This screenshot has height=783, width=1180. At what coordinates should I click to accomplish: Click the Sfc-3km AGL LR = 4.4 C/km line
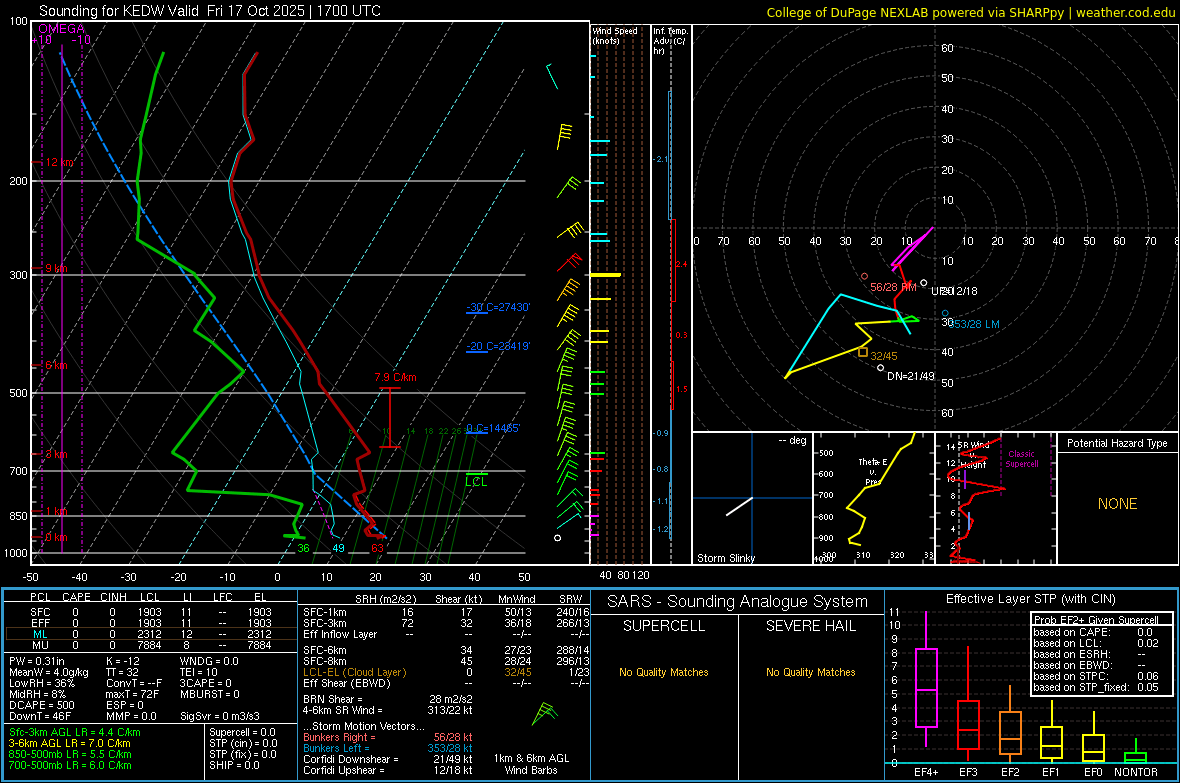(x=75, y=732)
